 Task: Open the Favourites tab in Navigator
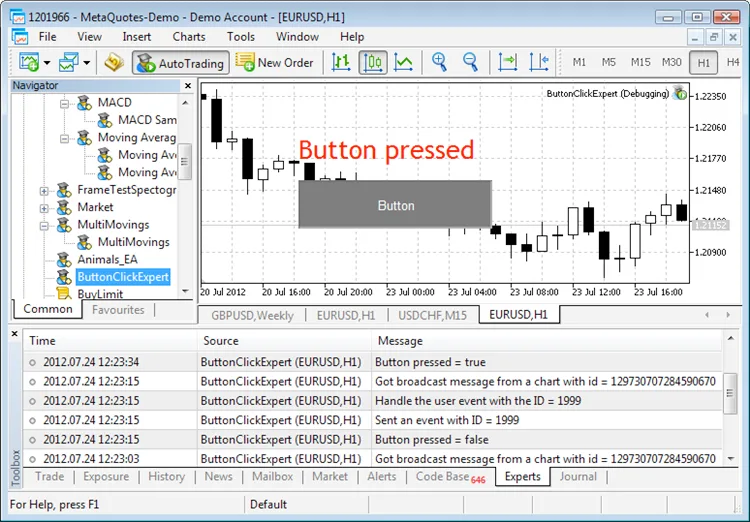coord(118,310)
